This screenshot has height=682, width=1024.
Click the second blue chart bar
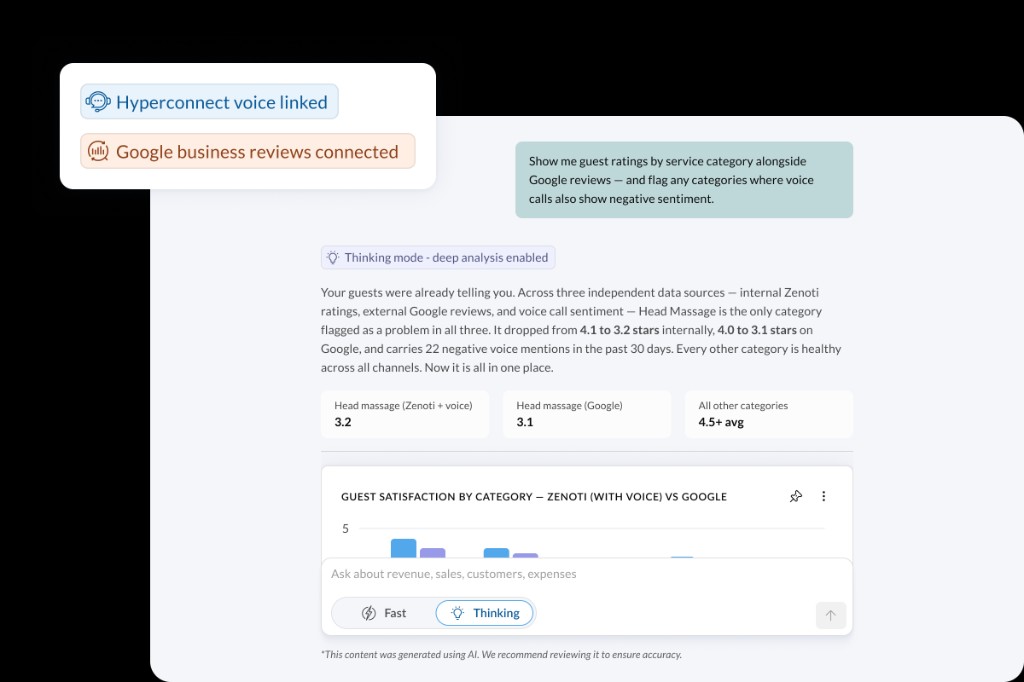tap(496, 553)
